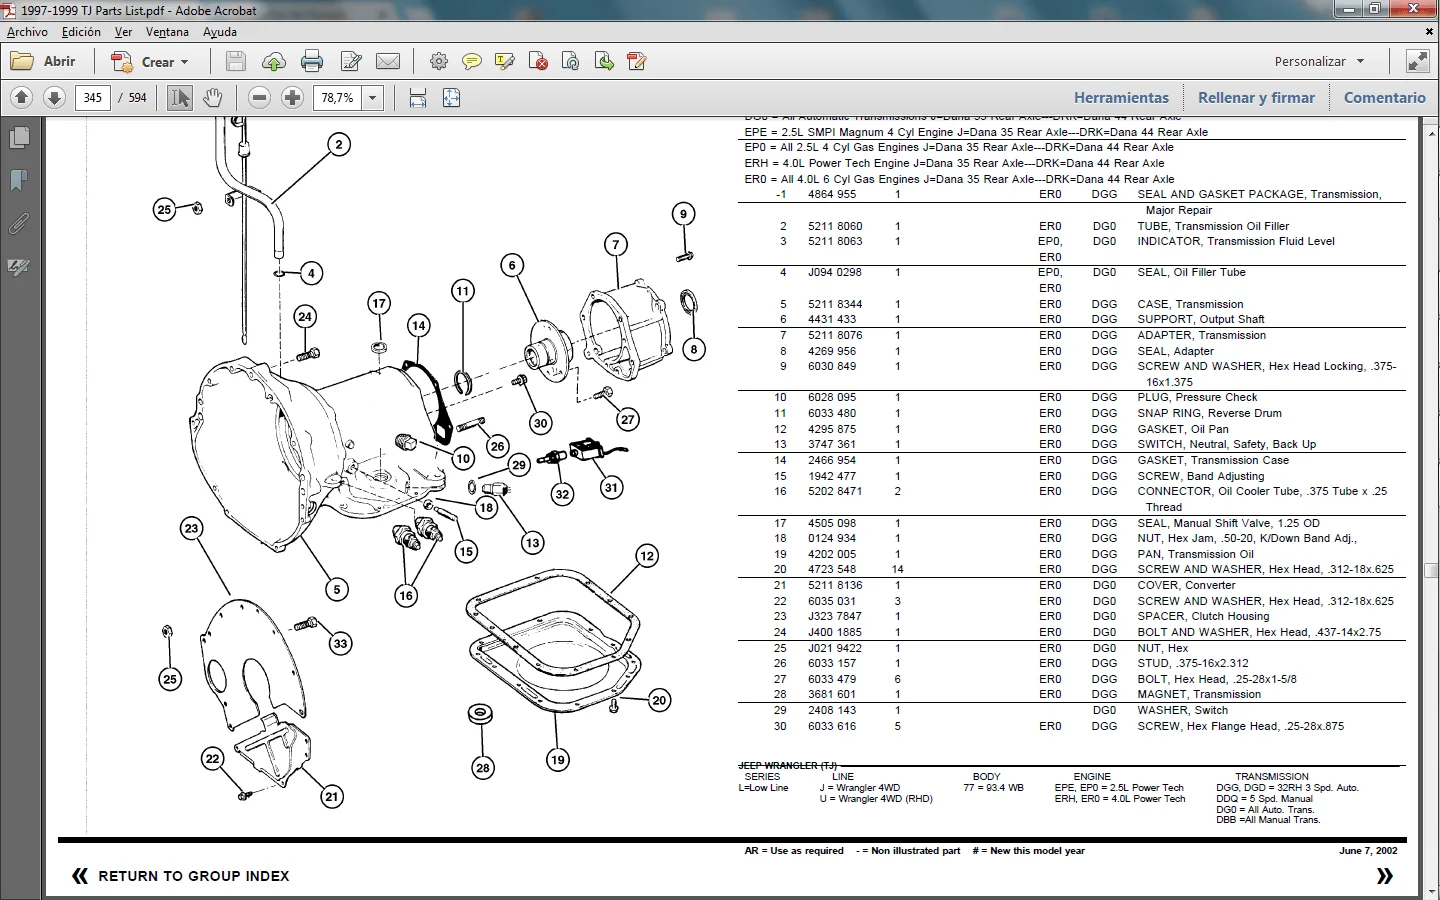Send file by email with envelope icon
Image resolution: width=1440 pixels, height=900 pixels.
[388, 62]
